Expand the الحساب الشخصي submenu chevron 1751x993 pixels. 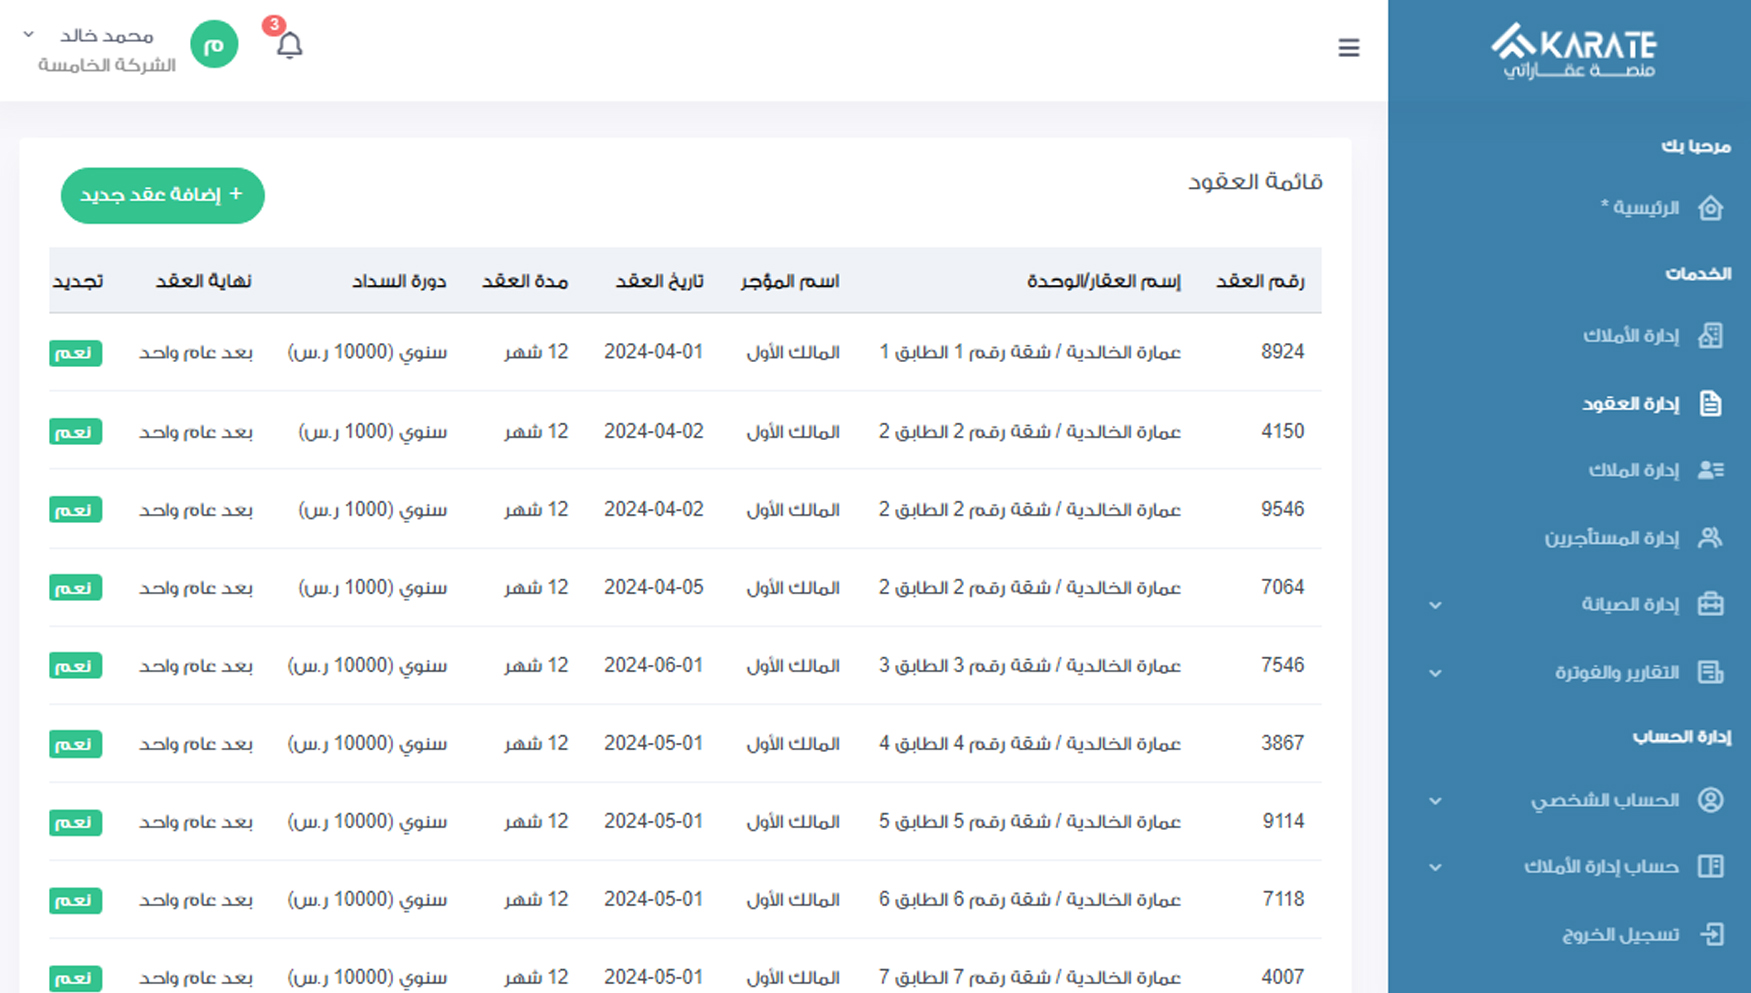1435,801
